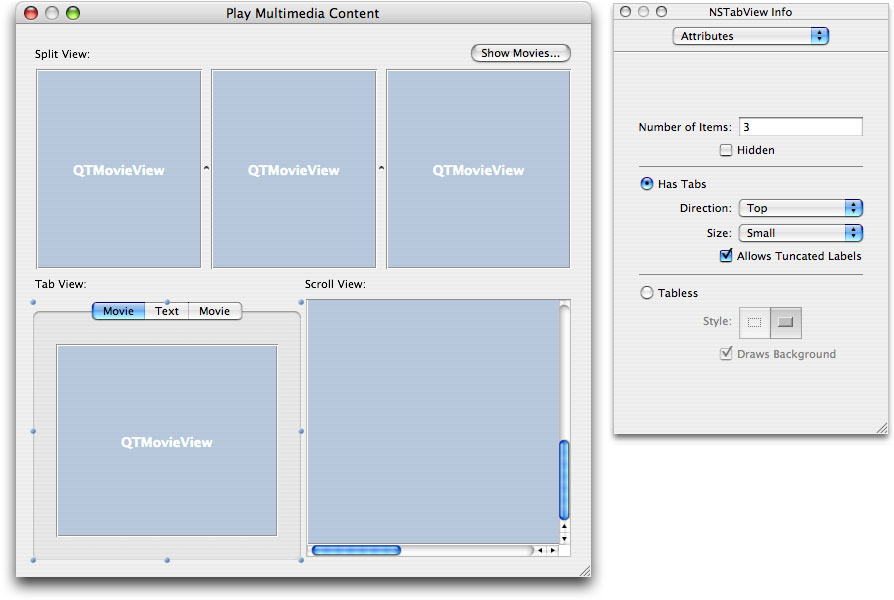Enable the Draws Background checkbox
Screen dimensions: 894x600
coord(726,353)
